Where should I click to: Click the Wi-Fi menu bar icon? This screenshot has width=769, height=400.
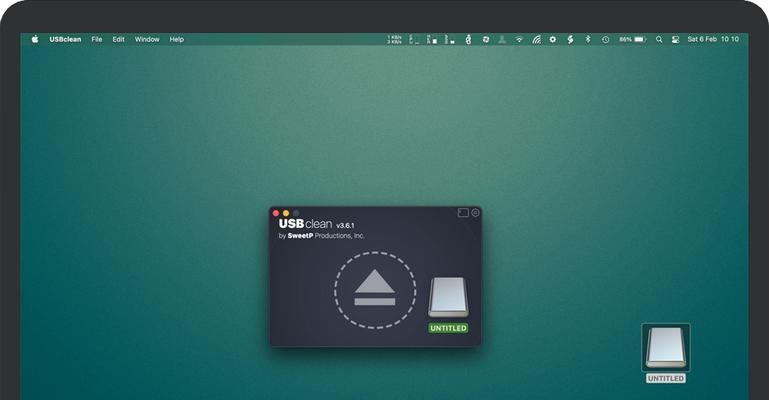pos(519,39)
